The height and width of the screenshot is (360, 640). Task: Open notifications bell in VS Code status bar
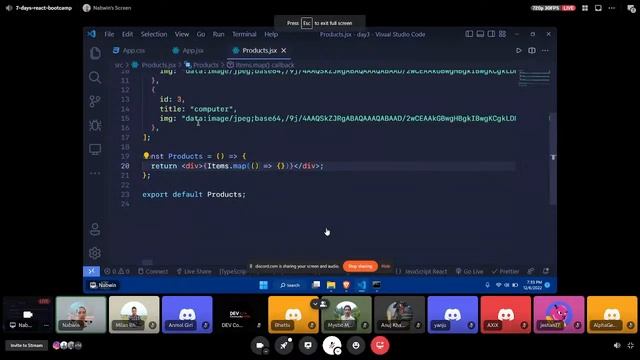tap(546, 271)
